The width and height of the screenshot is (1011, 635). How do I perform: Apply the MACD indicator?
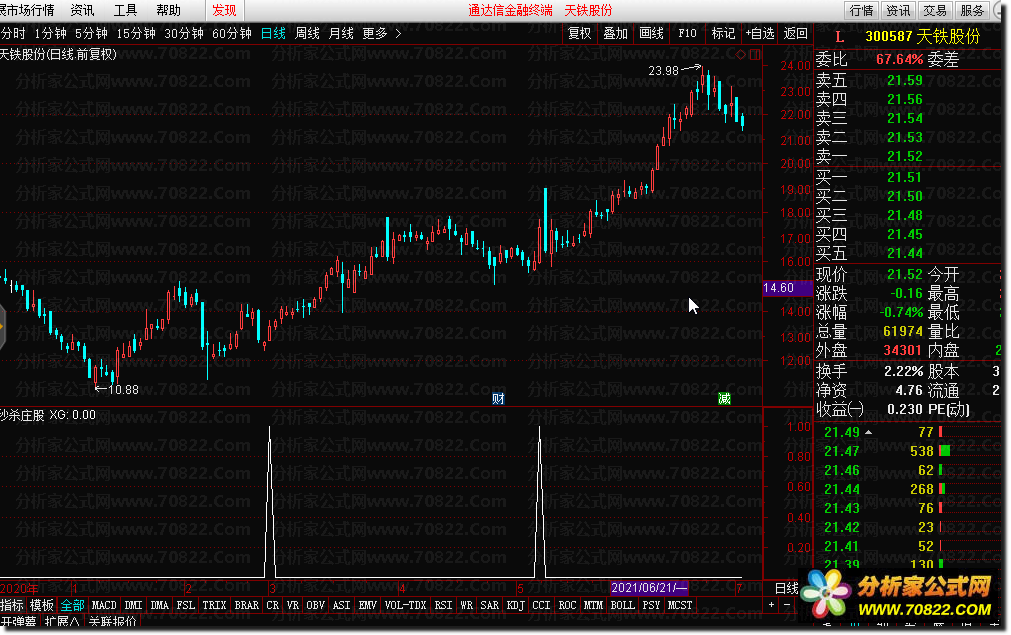104,605
